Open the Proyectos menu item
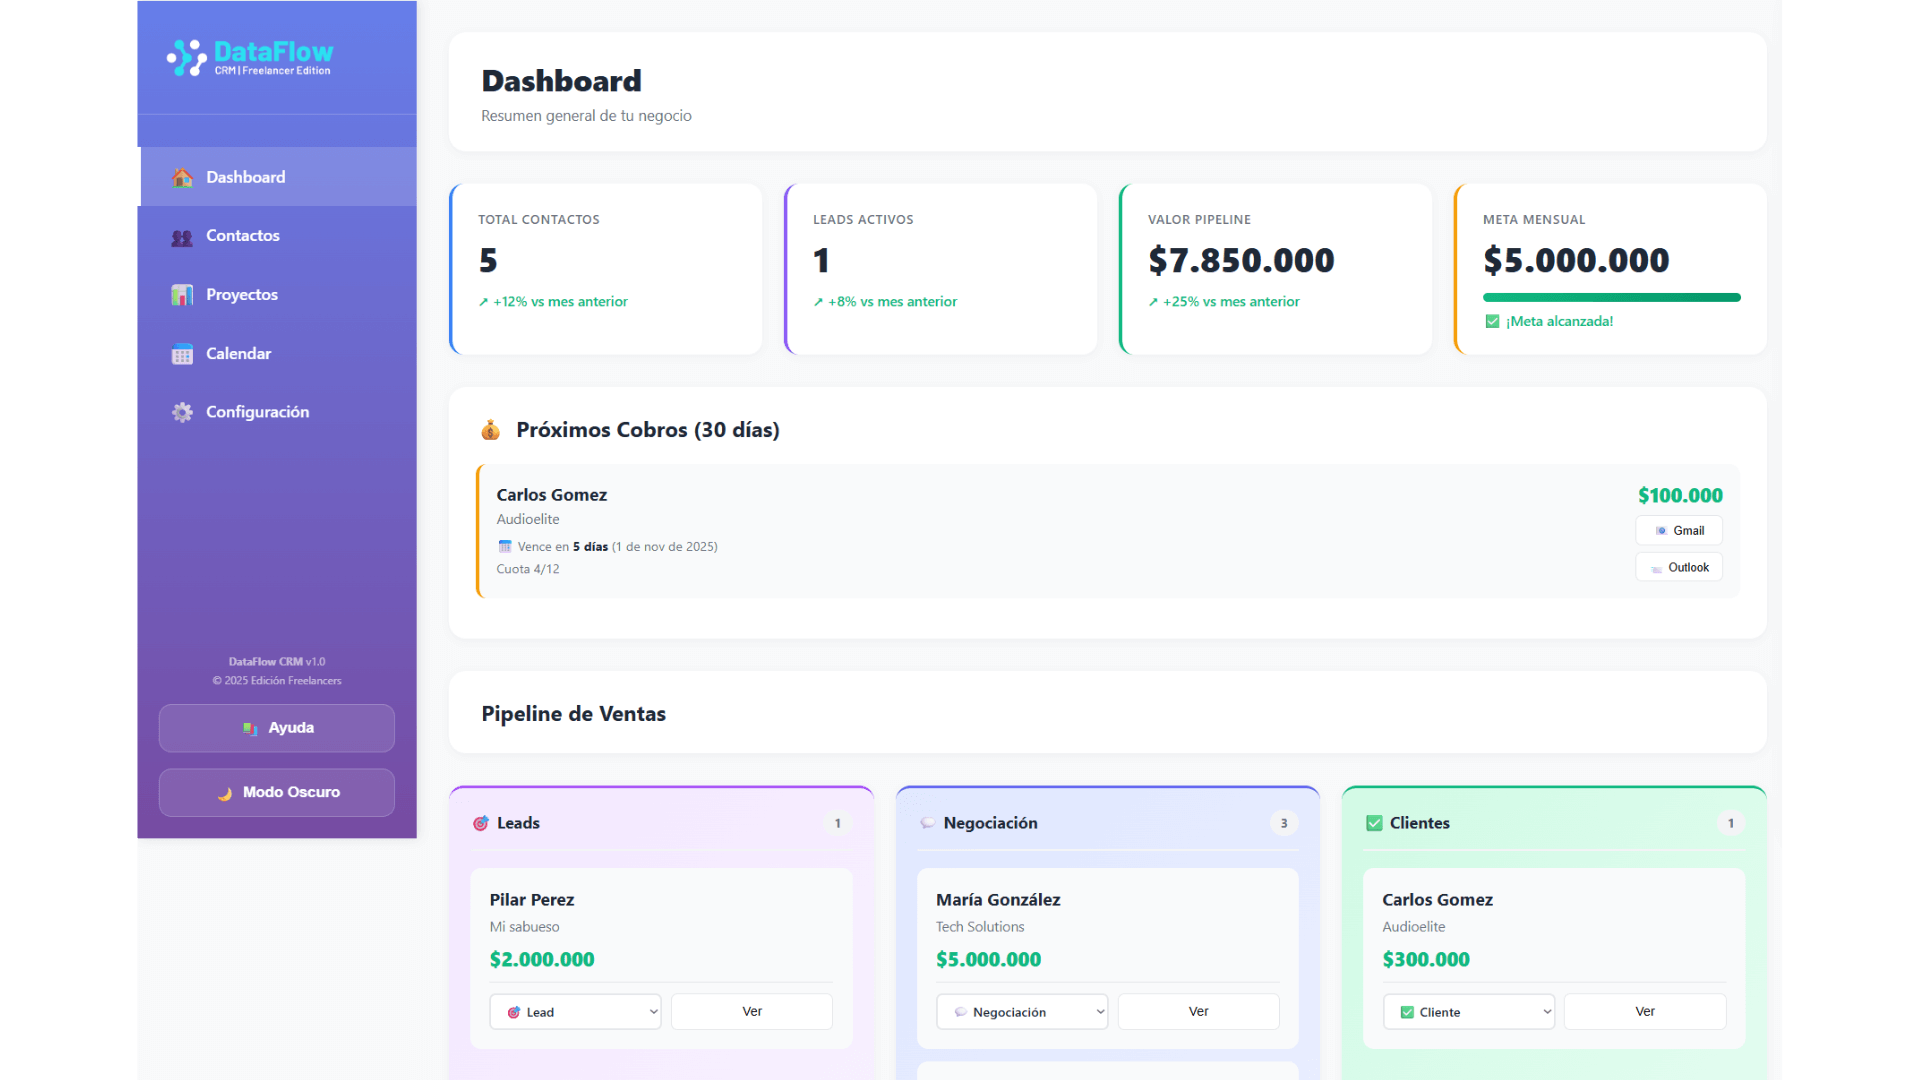 pos(242,295)
